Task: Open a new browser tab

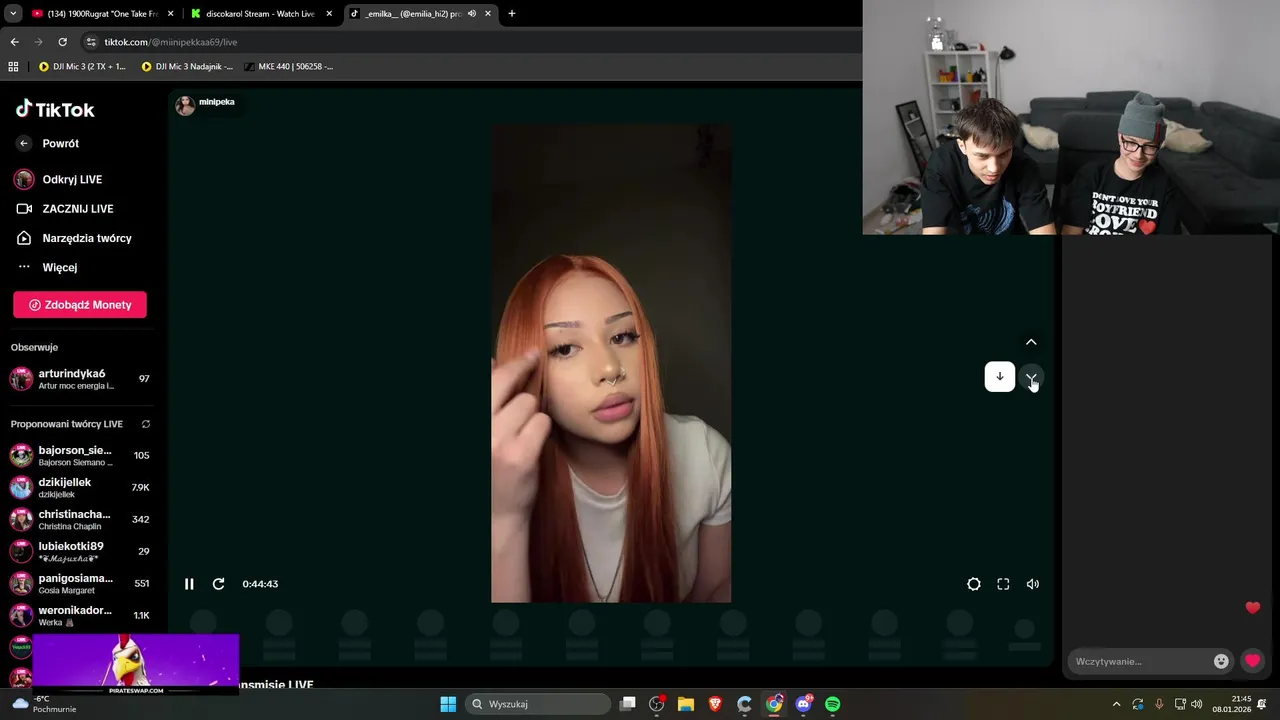Action: [512, 14]
